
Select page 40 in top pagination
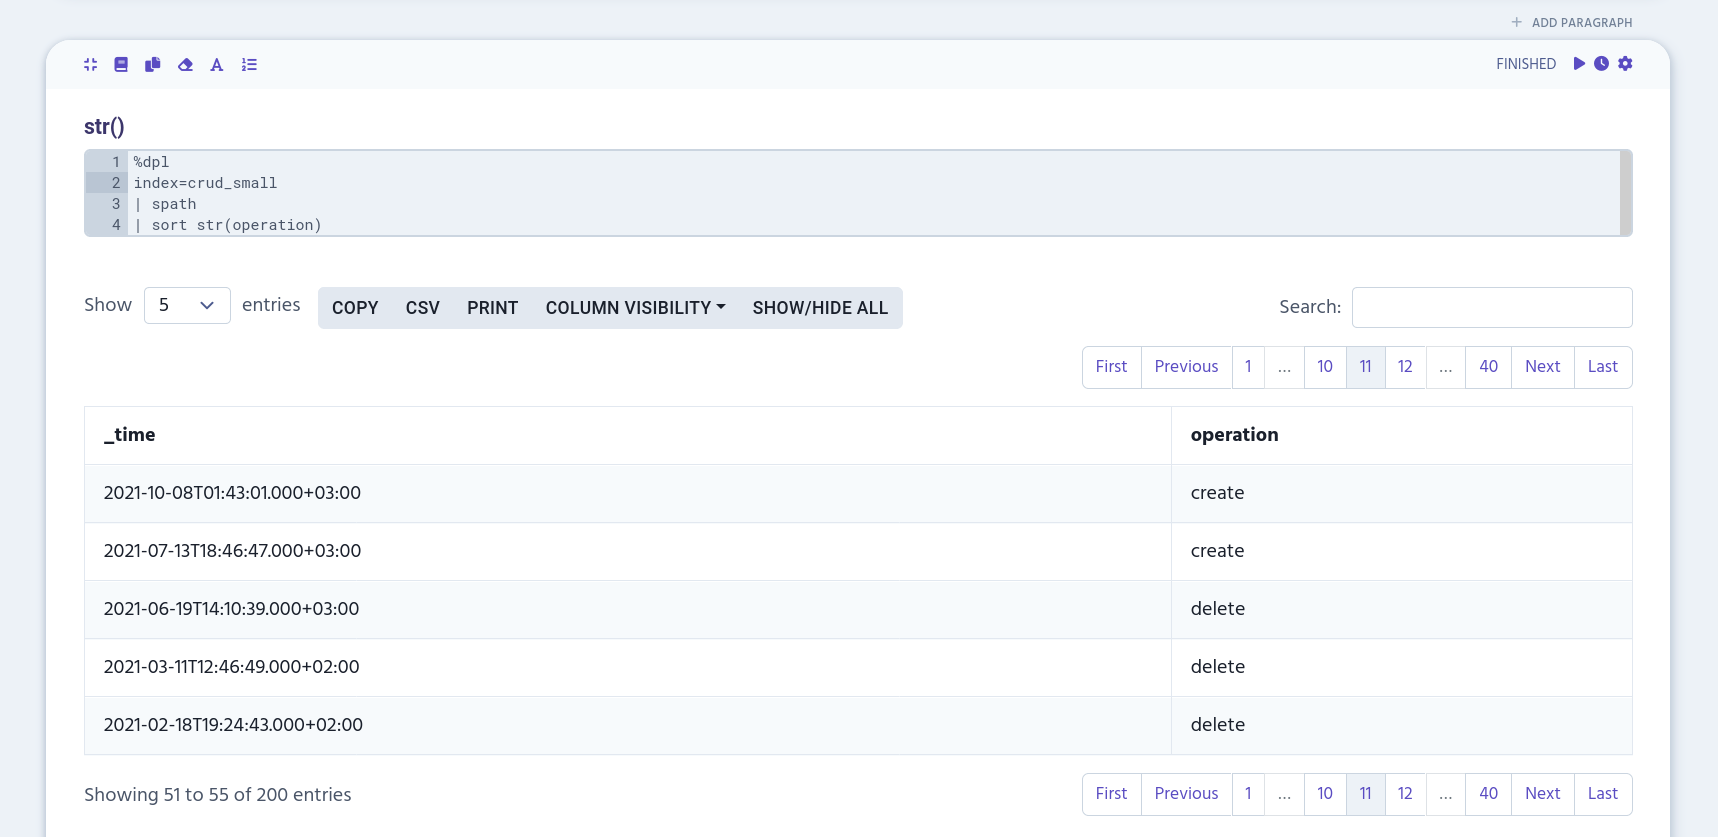[x=1488, y=367]
